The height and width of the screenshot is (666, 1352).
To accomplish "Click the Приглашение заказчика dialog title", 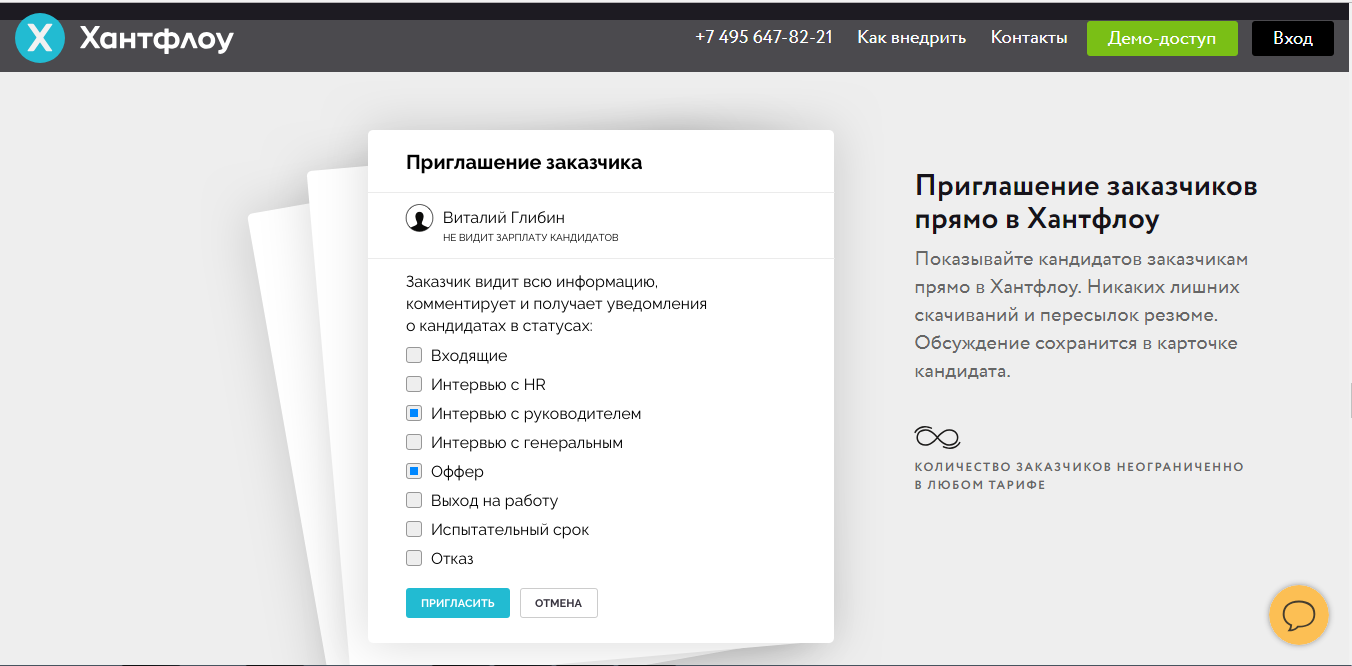I will point(524,162).
